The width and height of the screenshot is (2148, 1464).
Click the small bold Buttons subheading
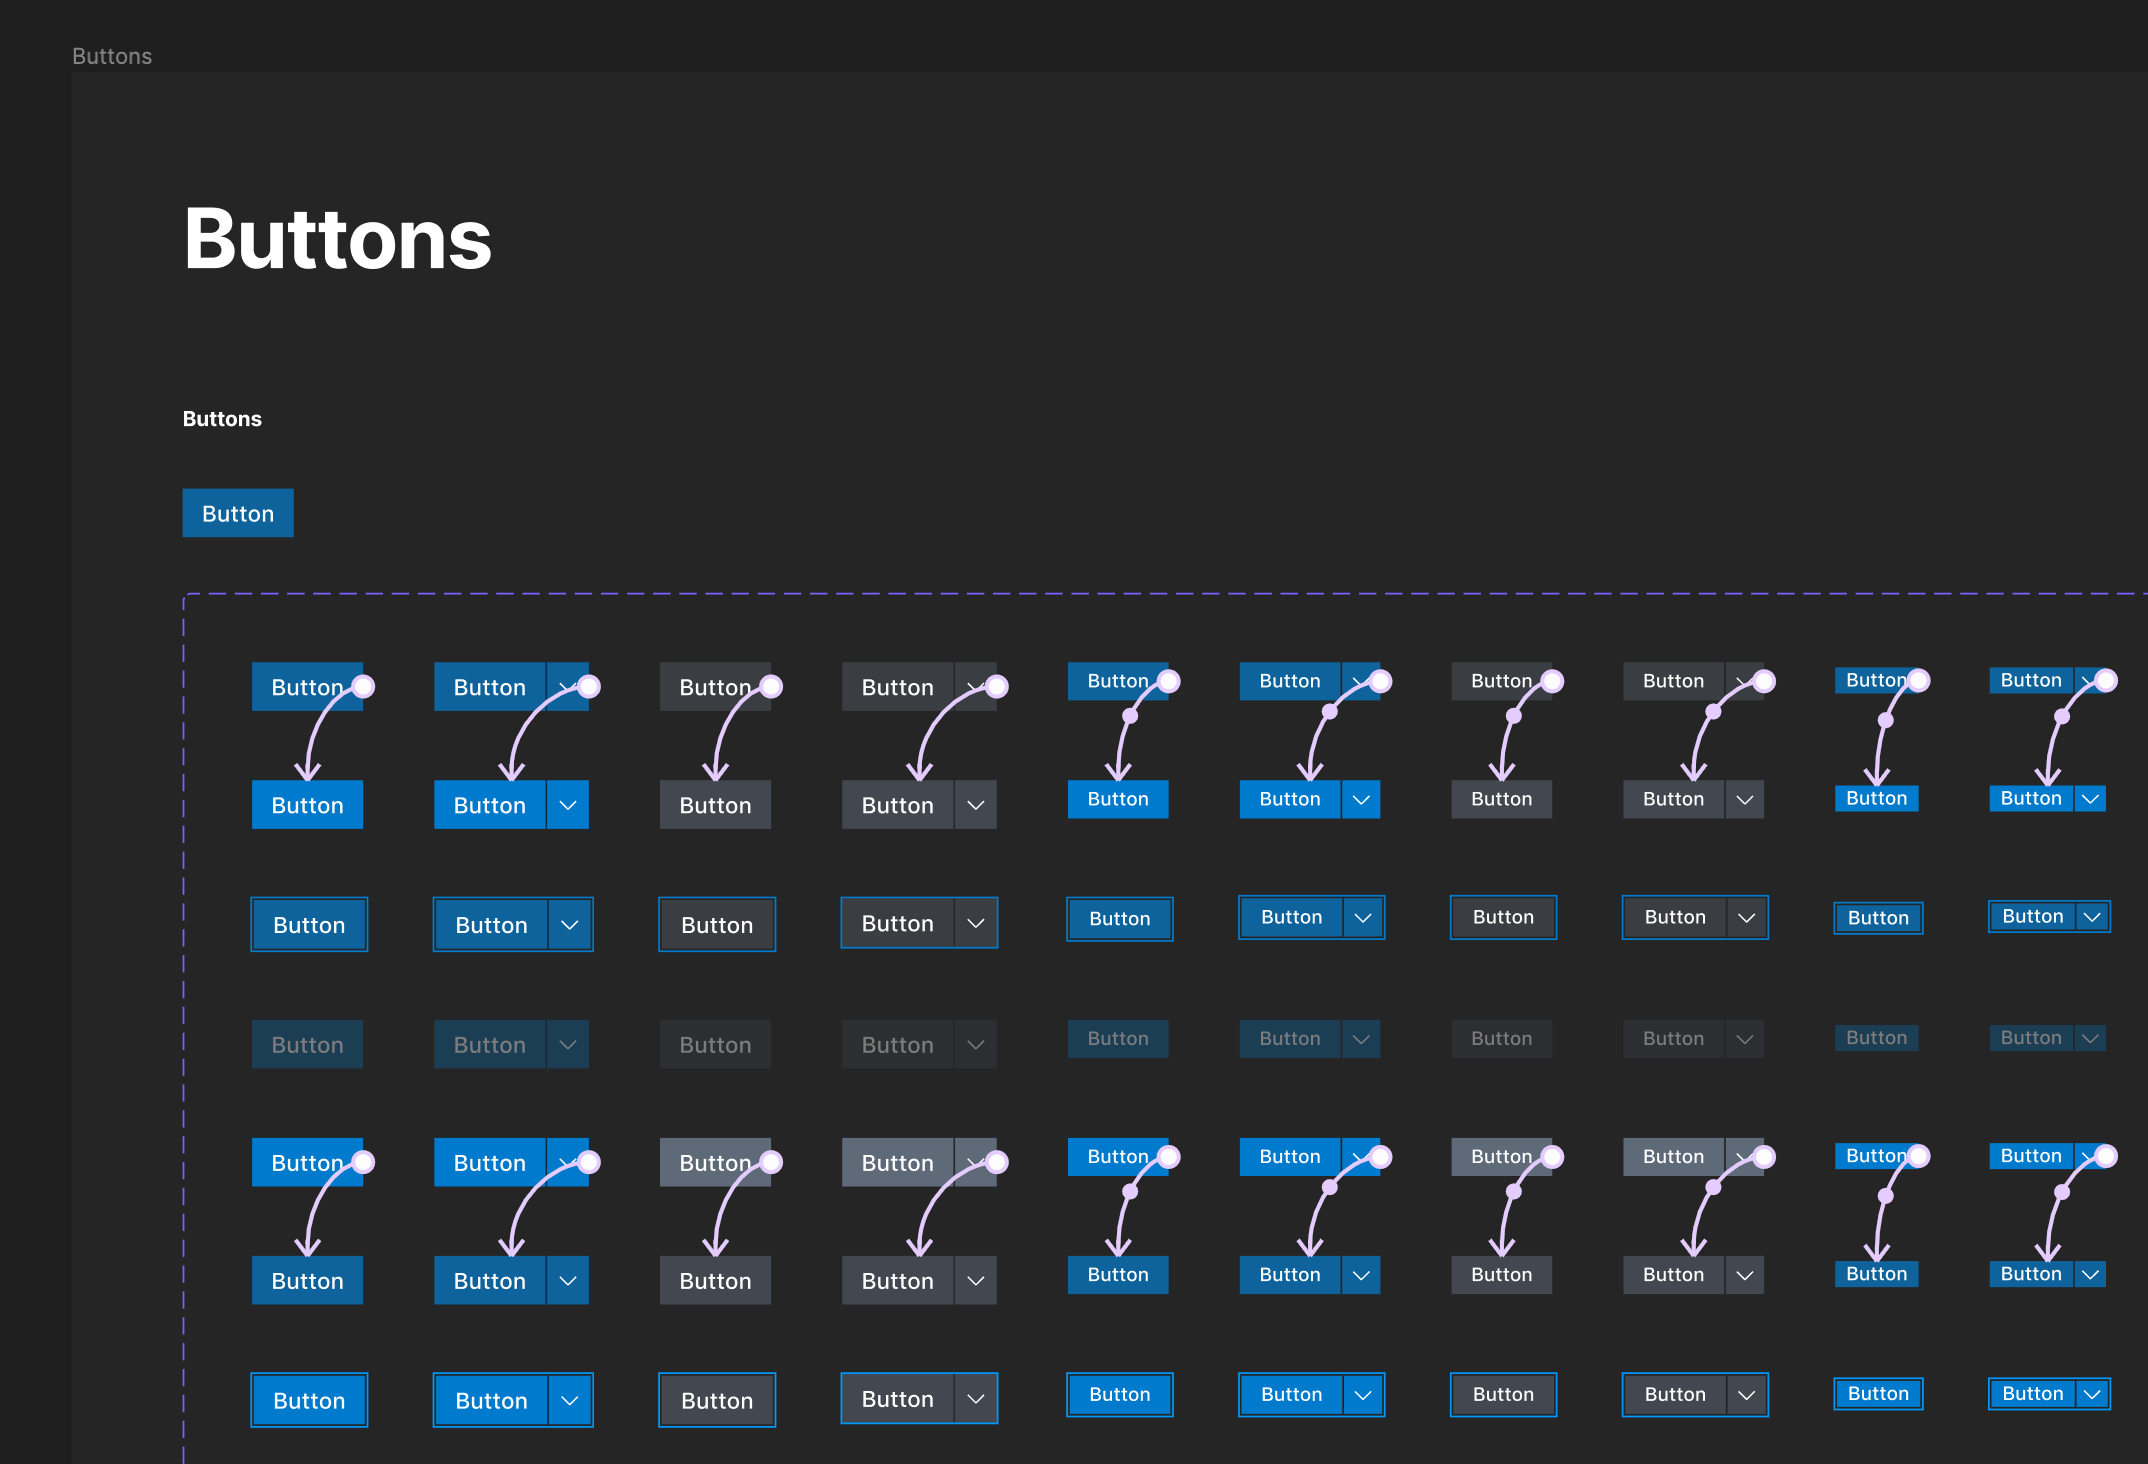coord(222,419)
